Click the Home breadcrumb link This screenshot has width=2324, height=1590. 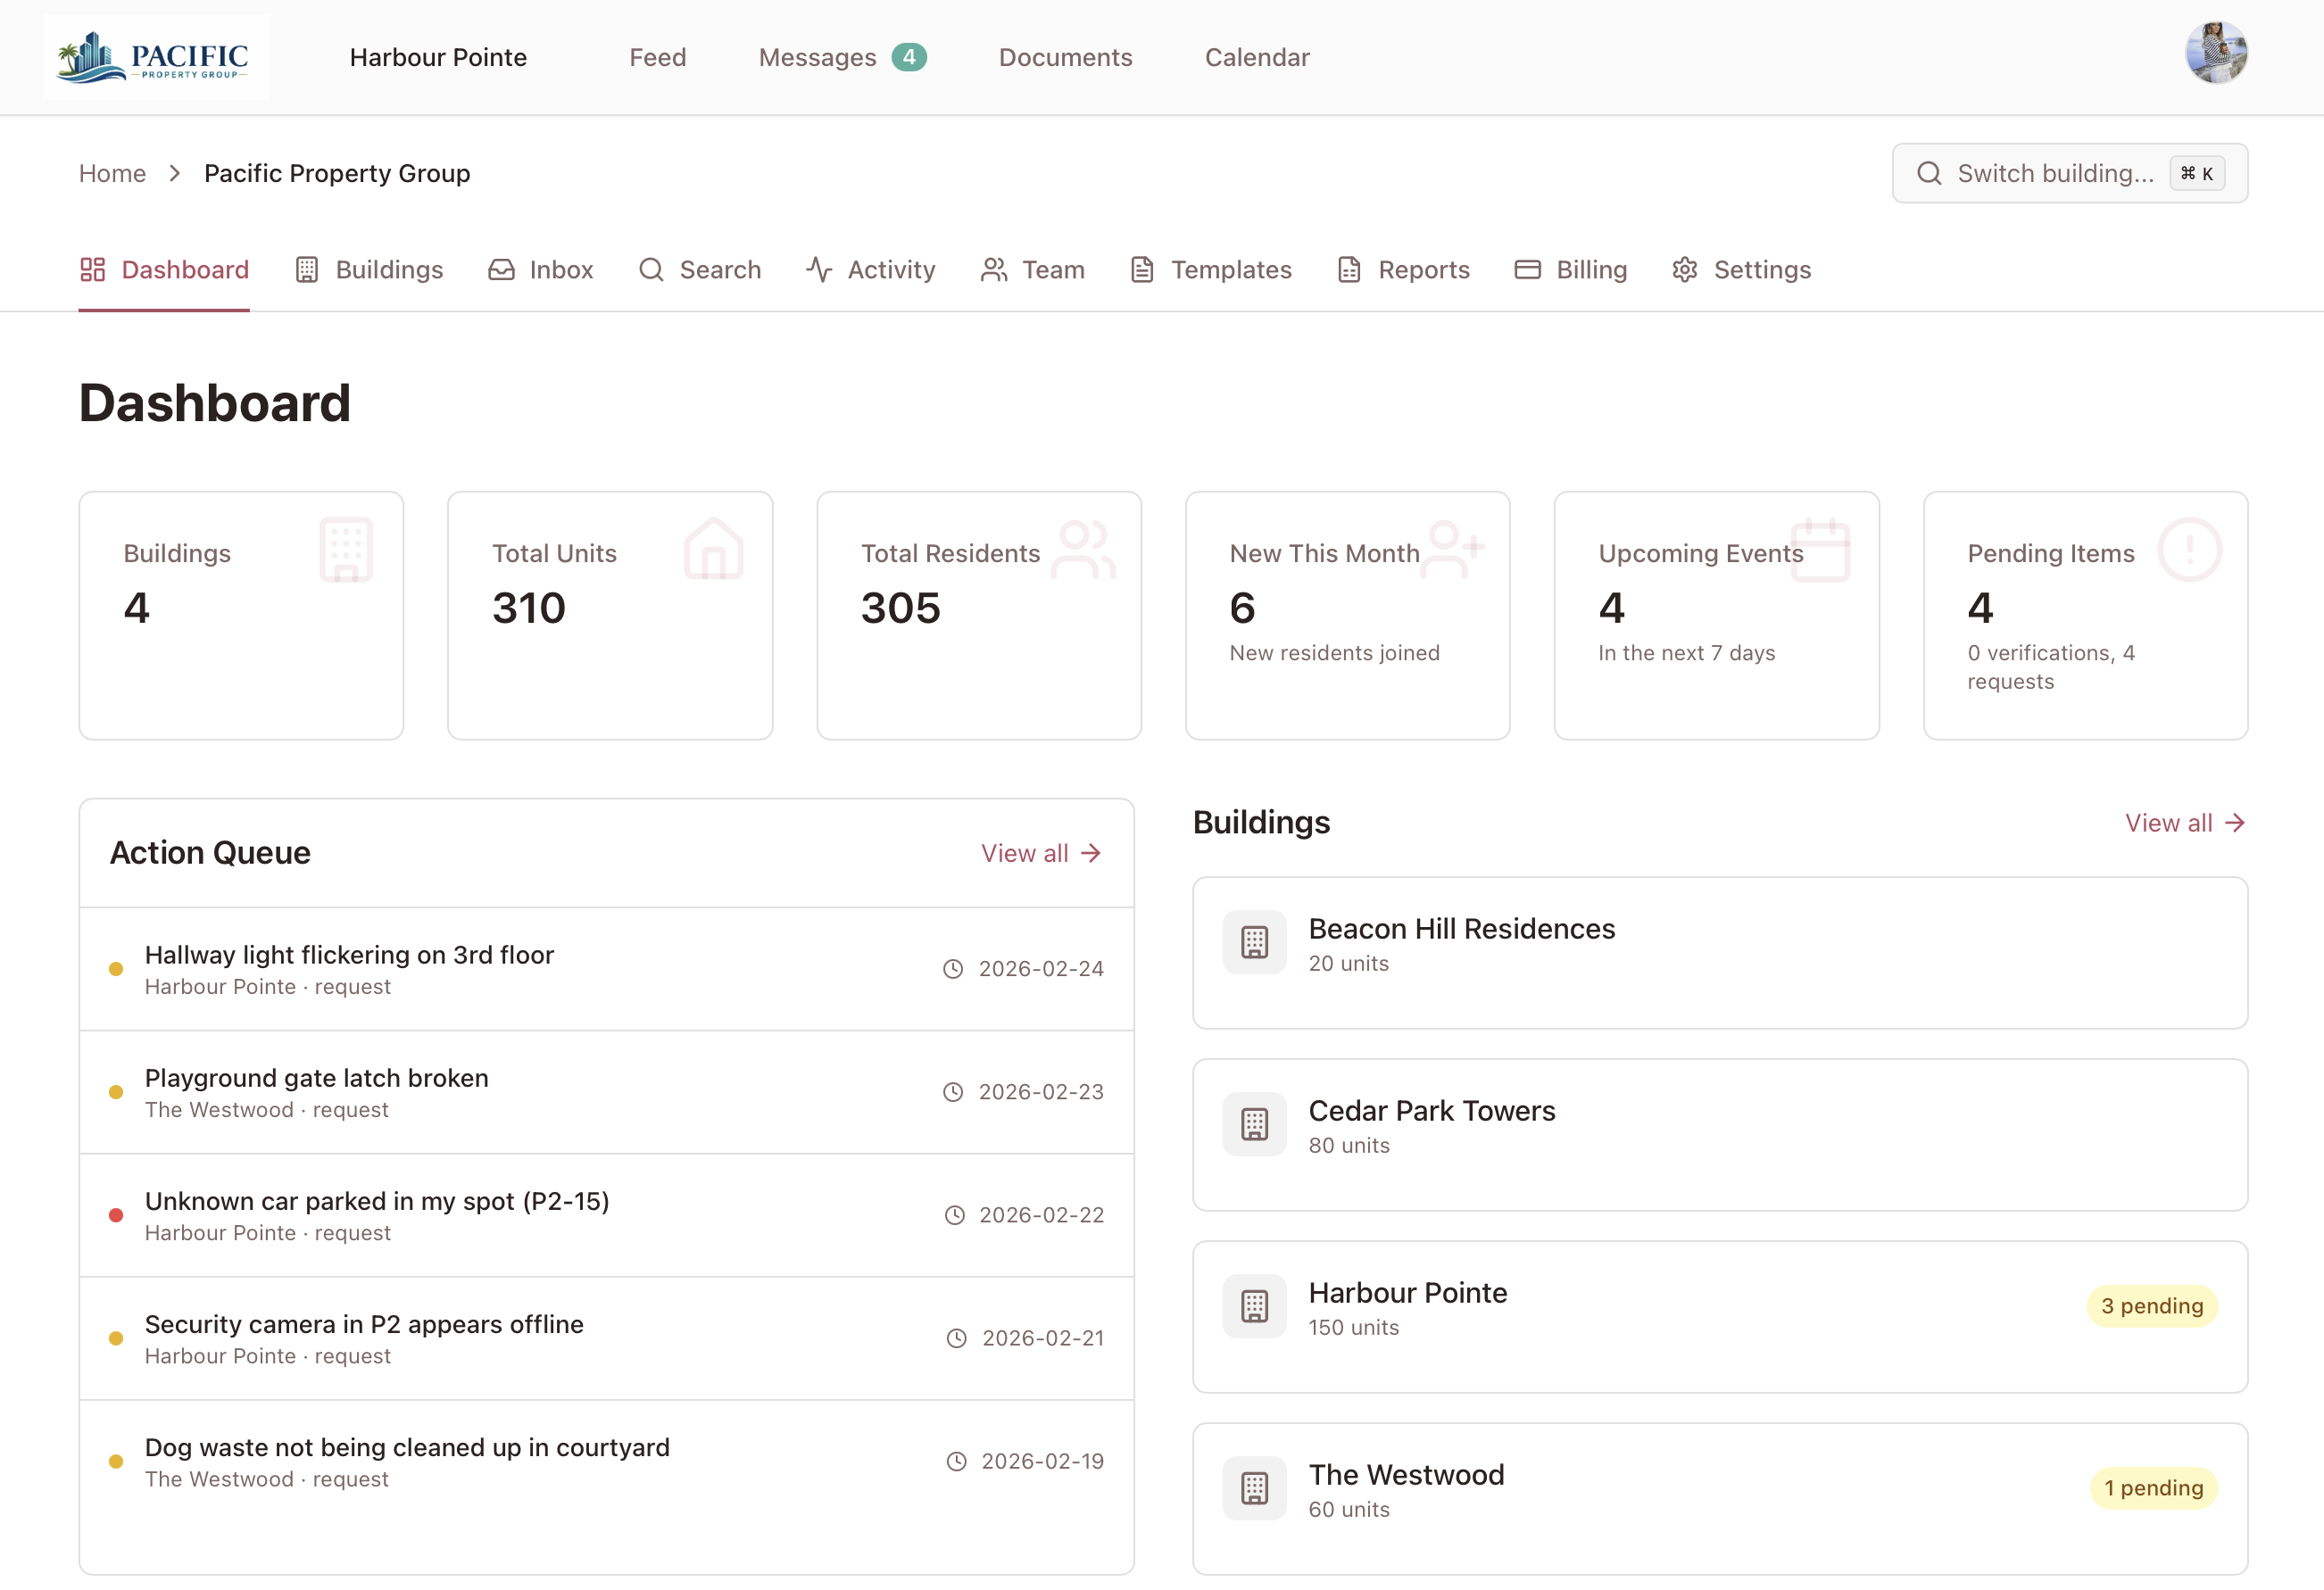click(x=112, y=173)
